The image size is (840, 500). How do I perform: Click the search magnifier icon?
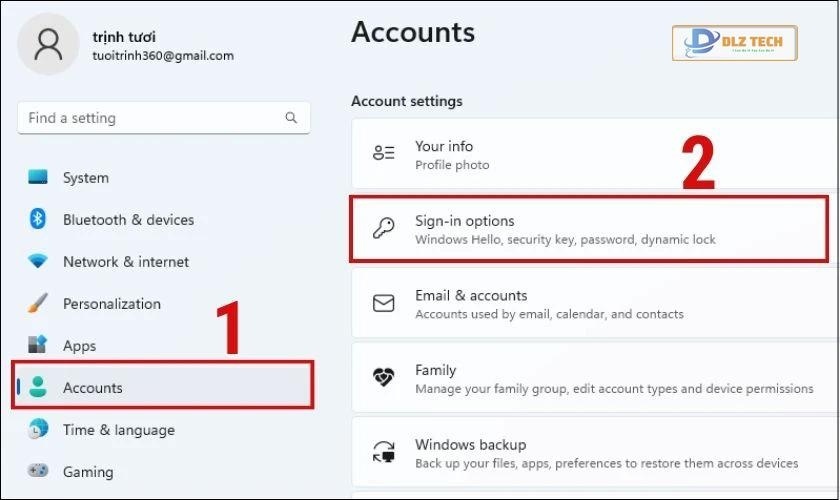[x=291, y=117]
